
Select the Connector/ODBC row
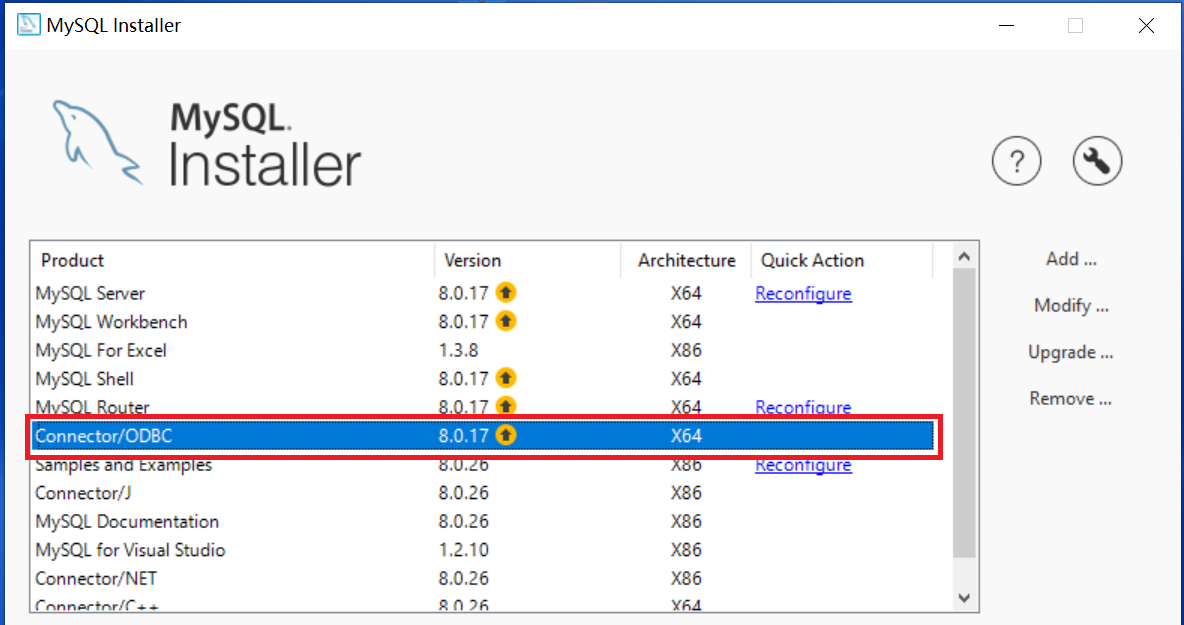[483, 436]
